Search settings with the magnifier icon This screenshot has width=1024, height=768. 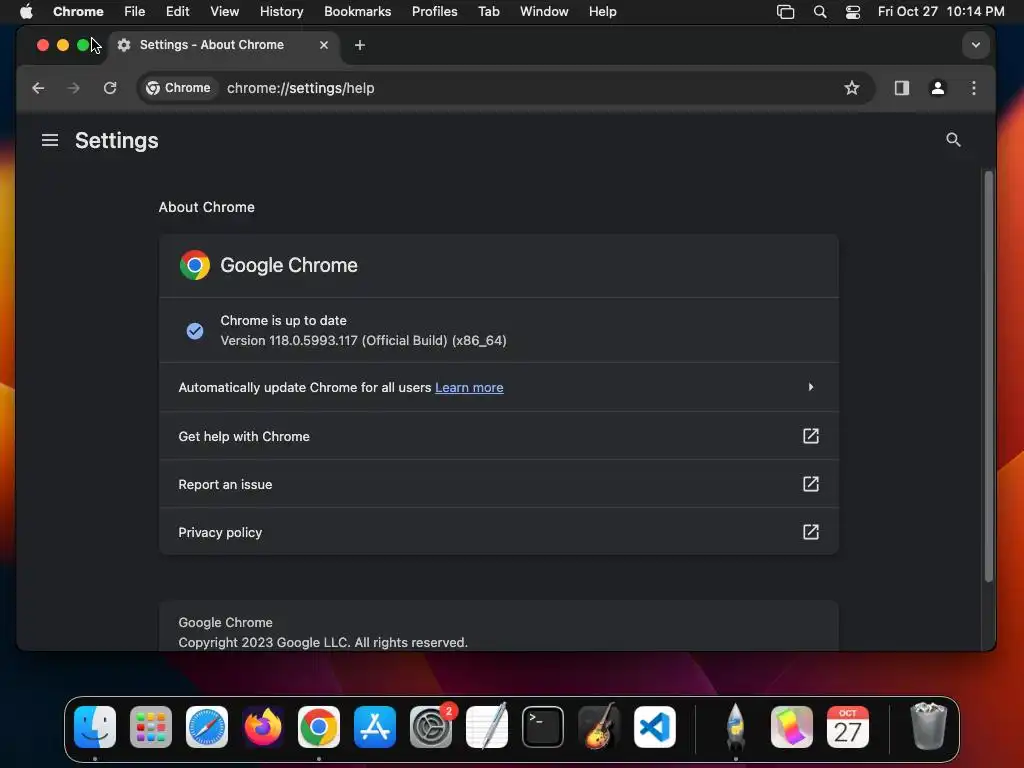point(953,140)
